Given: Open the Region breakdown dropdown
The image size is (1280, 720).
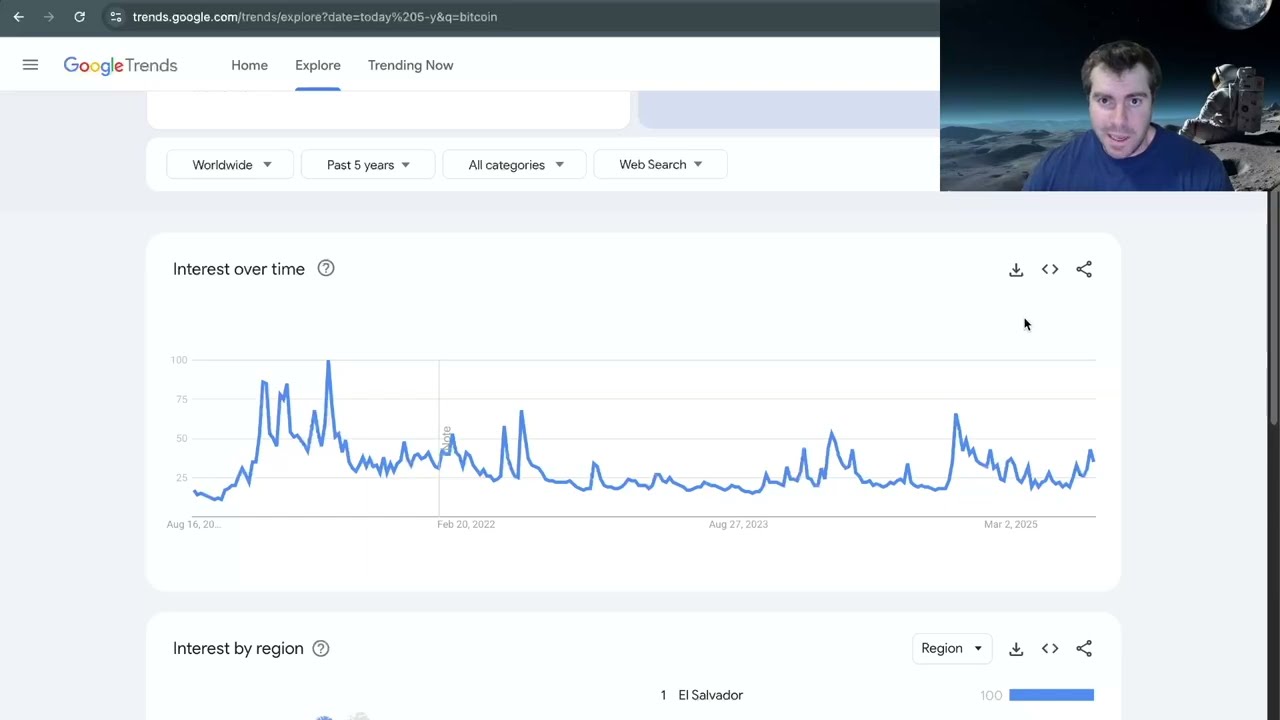Looking at the screenshot, I should [x=951, y=648].
